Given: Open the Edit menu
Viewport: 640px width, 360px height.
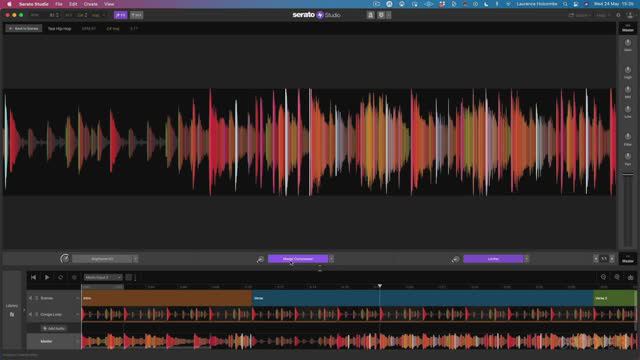Looking at the screenshot, I should [73, 4].
